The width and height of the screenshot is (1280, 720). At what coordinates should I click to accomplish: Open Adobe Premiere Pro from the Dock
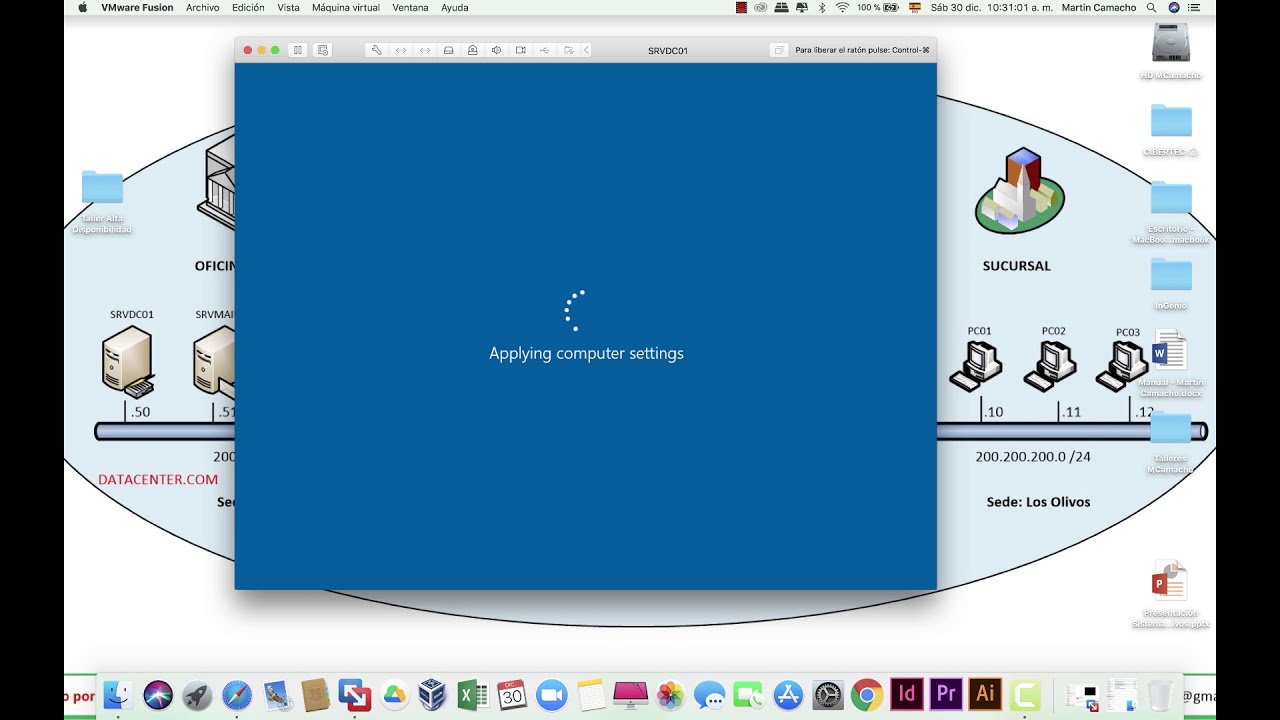click(x=946, y=694)
